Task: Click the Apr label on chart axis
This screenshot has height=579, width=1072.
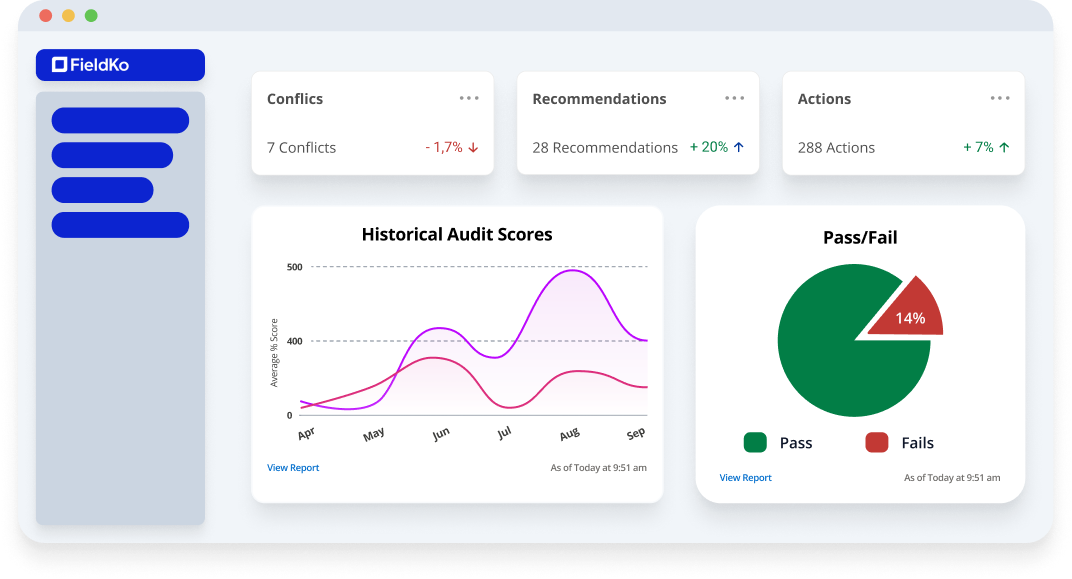Action: (x=306, y=433)
